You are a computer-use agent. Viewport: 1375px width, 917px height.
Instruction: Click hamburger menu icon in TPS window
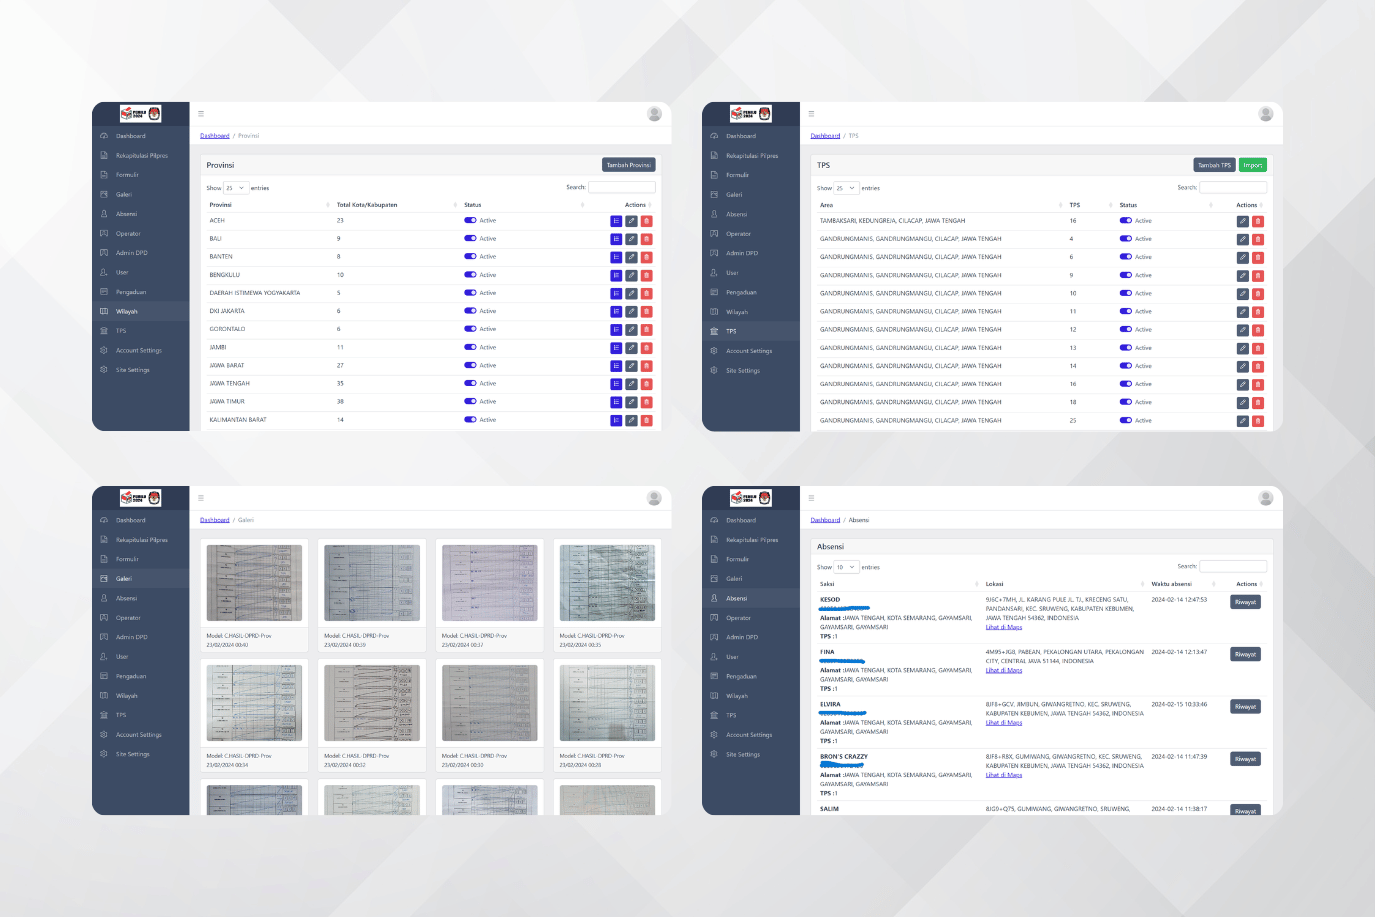(811, 114)
